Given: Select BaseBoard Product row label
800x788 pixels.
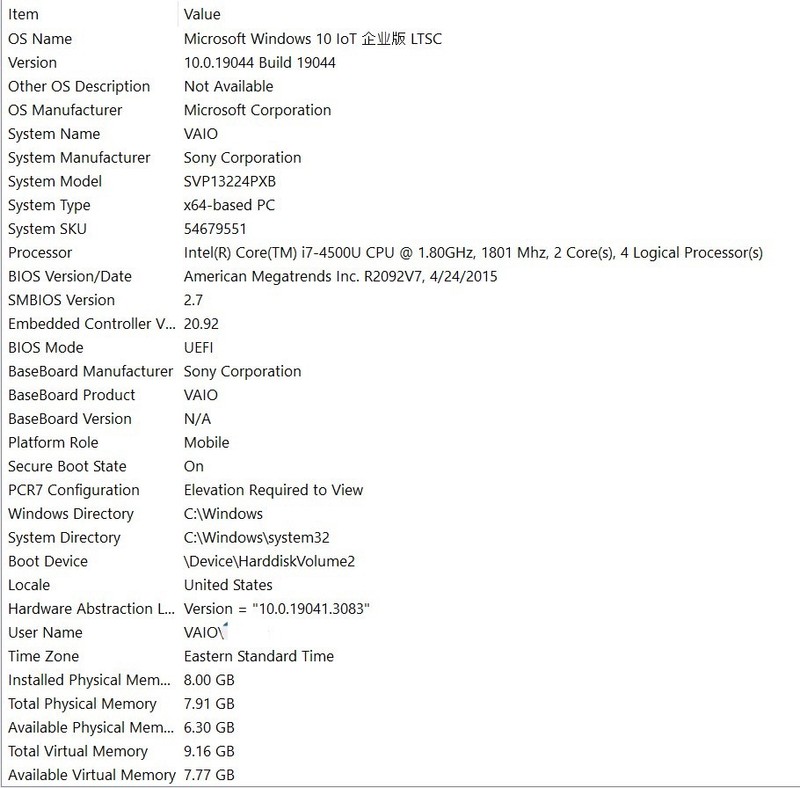Looking at the screenshot, I should [71, 395].
